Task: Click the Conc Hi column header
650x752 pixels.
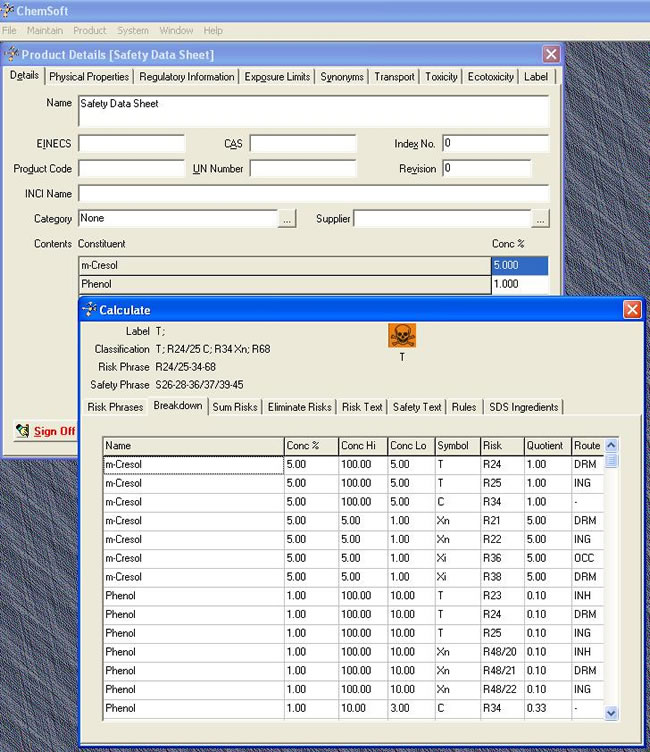Action: click(363, 446)
